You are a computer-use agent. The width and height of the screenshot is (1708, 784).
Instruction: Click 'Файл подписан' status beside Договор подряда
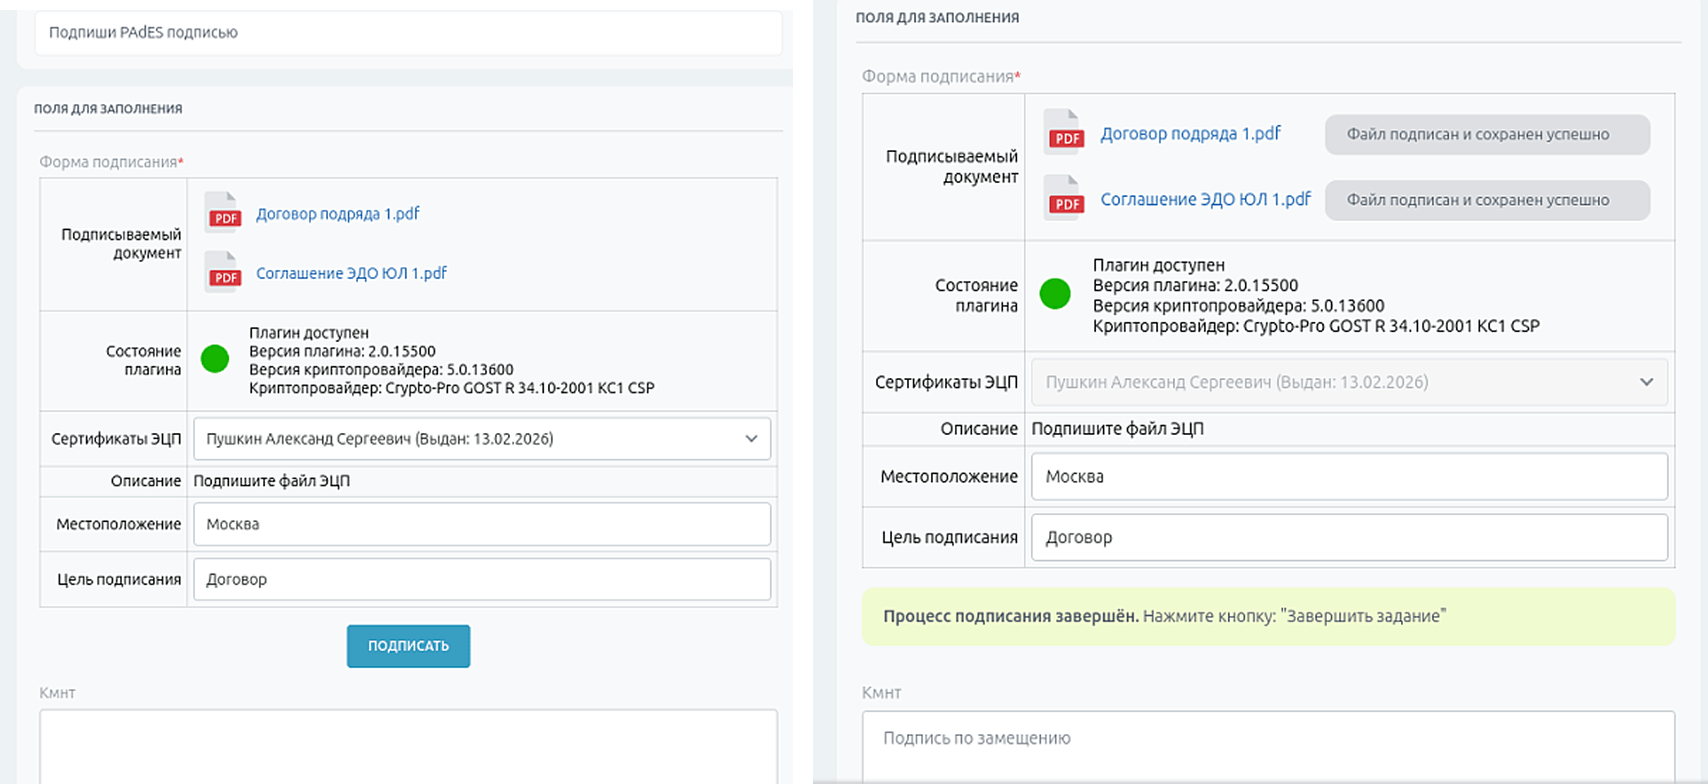pyautogui.click(x=1486, y=135)
